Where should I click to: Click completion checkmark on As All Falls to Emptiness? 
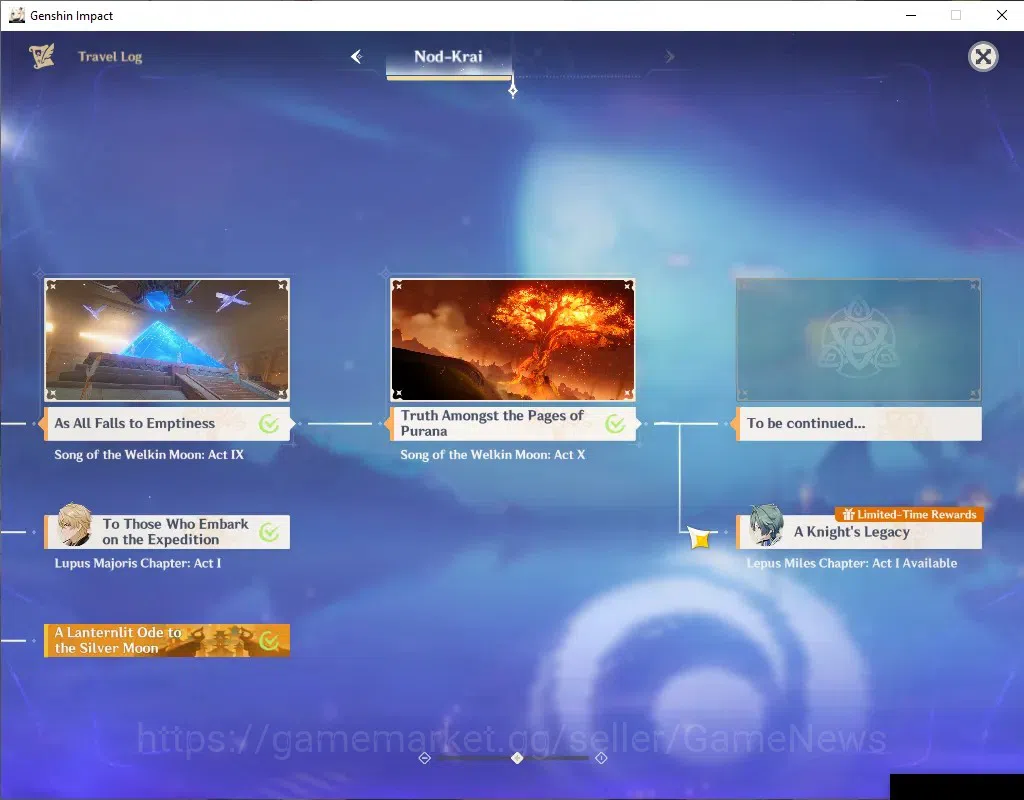[x=268, y=424]
